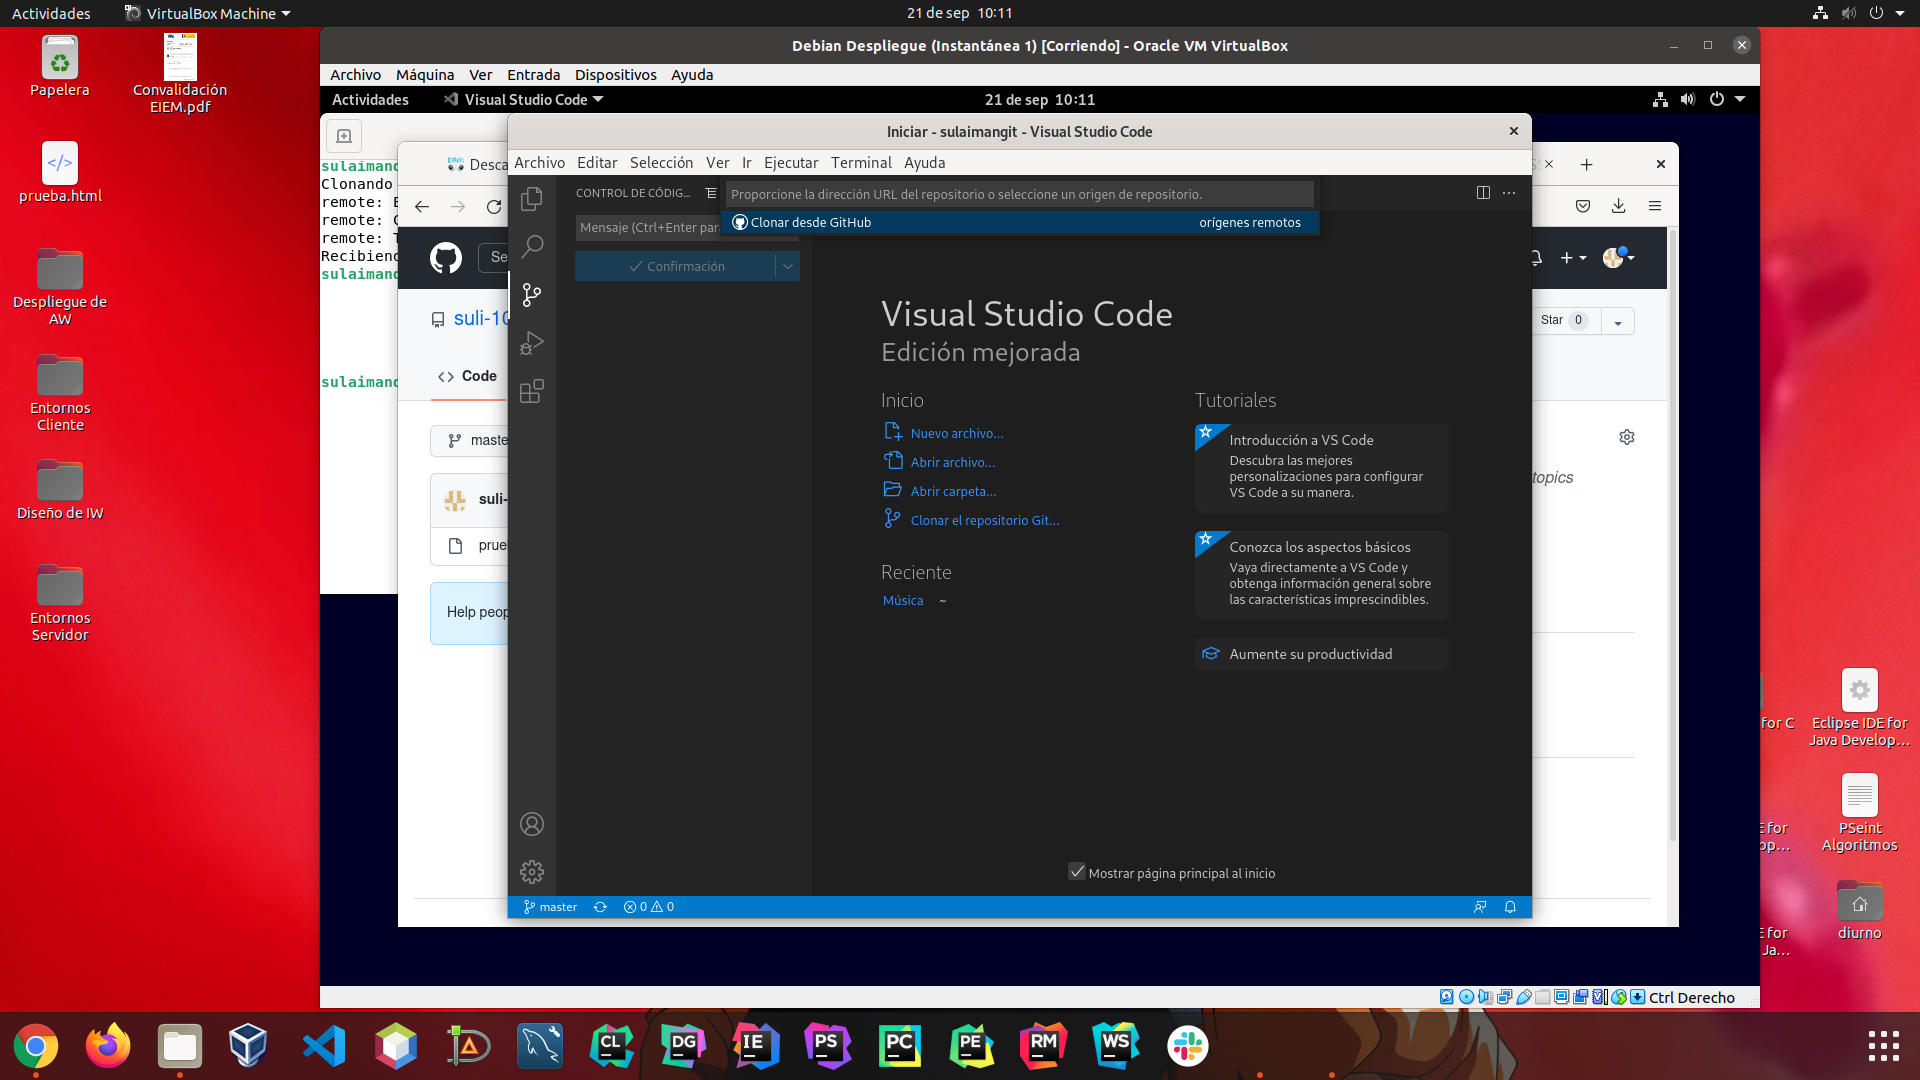Image resolution: width=1920 pixels, height=1080 pixels.
Task: Open the Manage gear icon in VS Code
Action: [x=531, y=871]
